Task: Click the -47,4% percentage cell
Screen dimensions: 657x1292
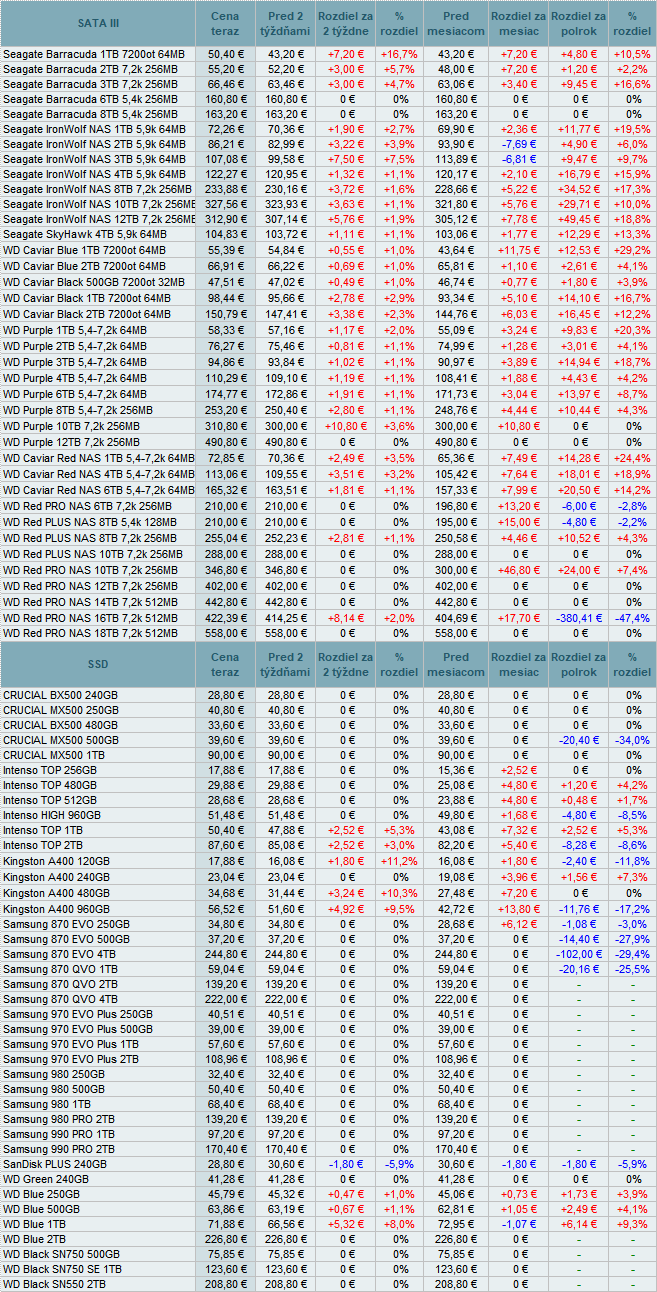Action: click(x=632, y=618)
